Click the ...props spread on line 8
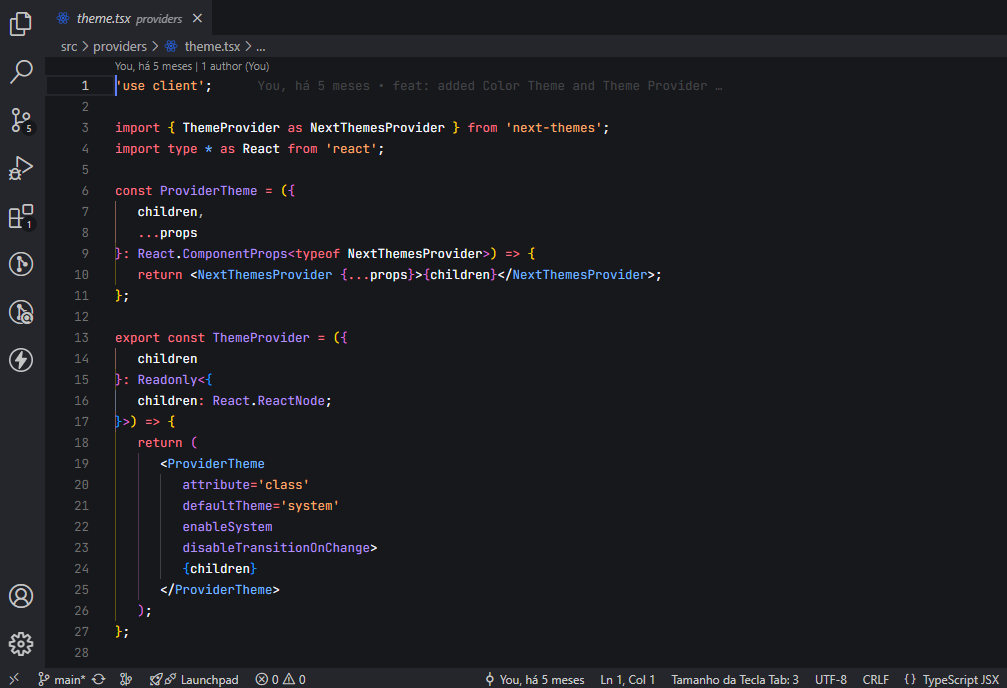 coord(167,233)
